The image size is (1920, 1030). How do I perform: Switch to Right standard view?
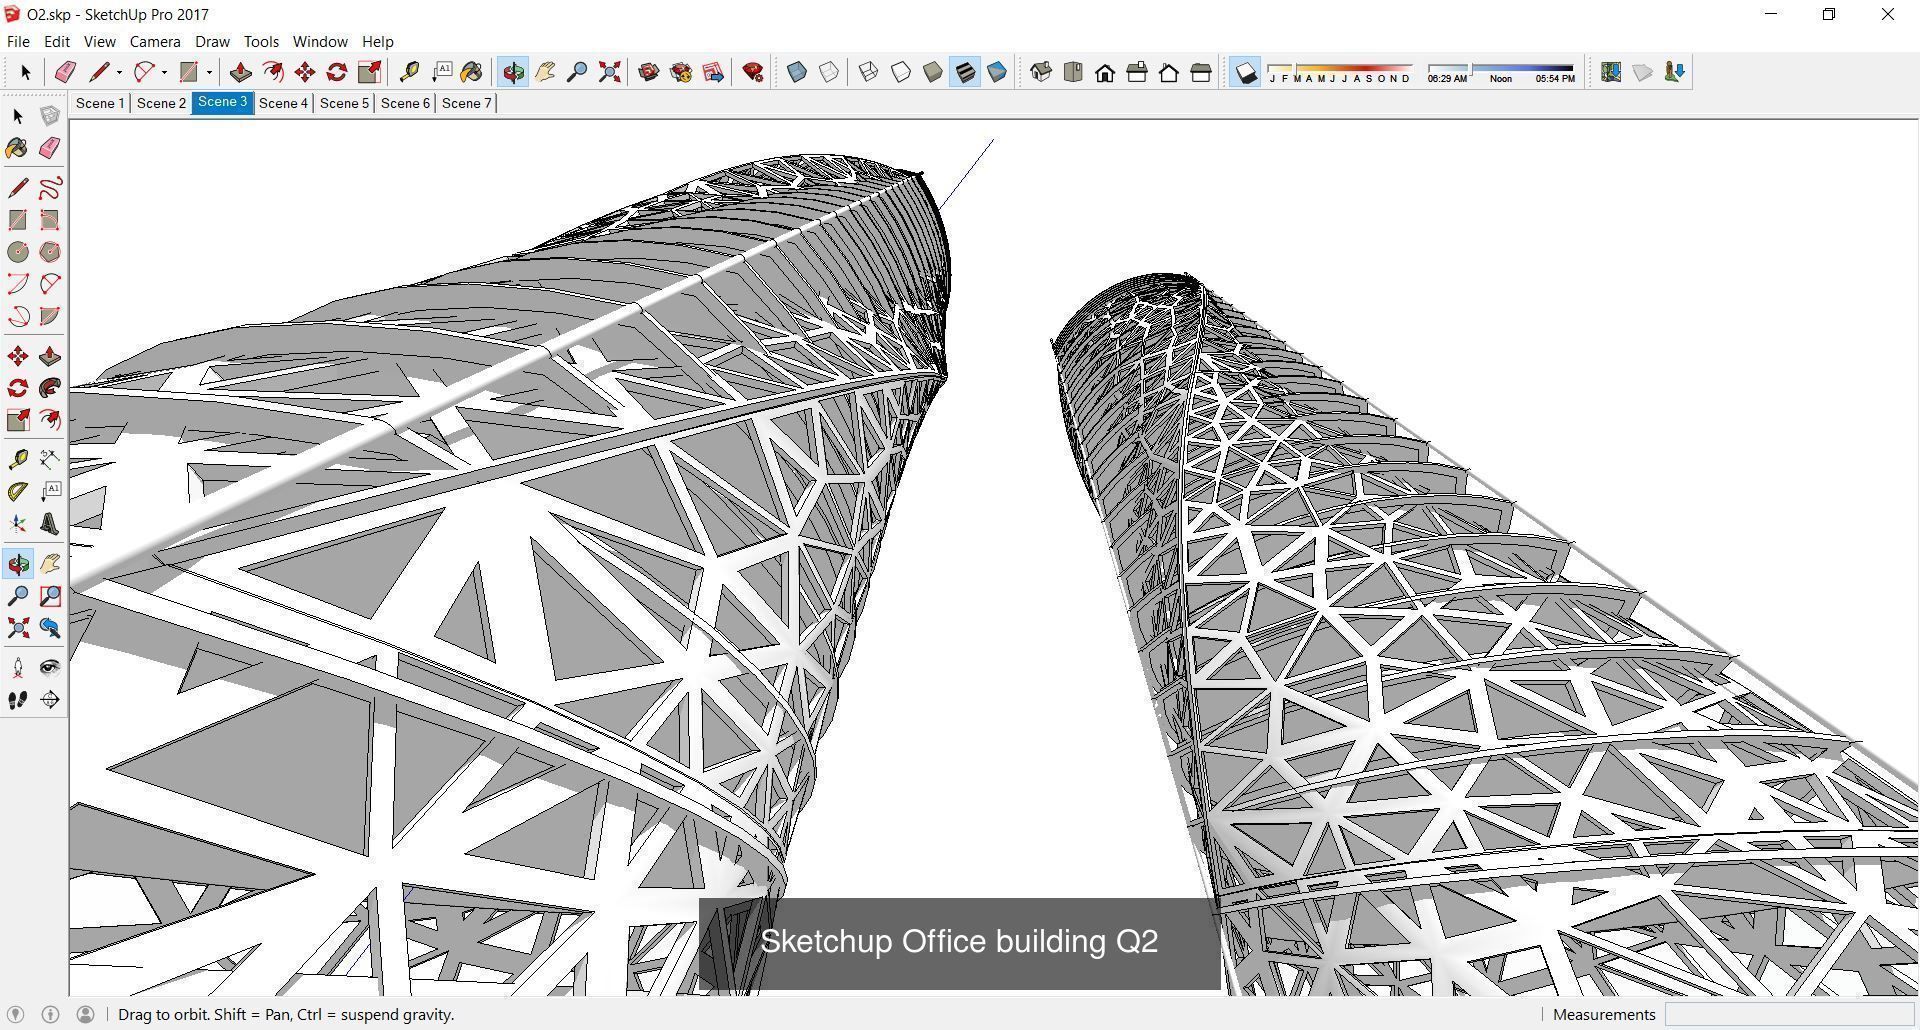(x=1137, y=72)
